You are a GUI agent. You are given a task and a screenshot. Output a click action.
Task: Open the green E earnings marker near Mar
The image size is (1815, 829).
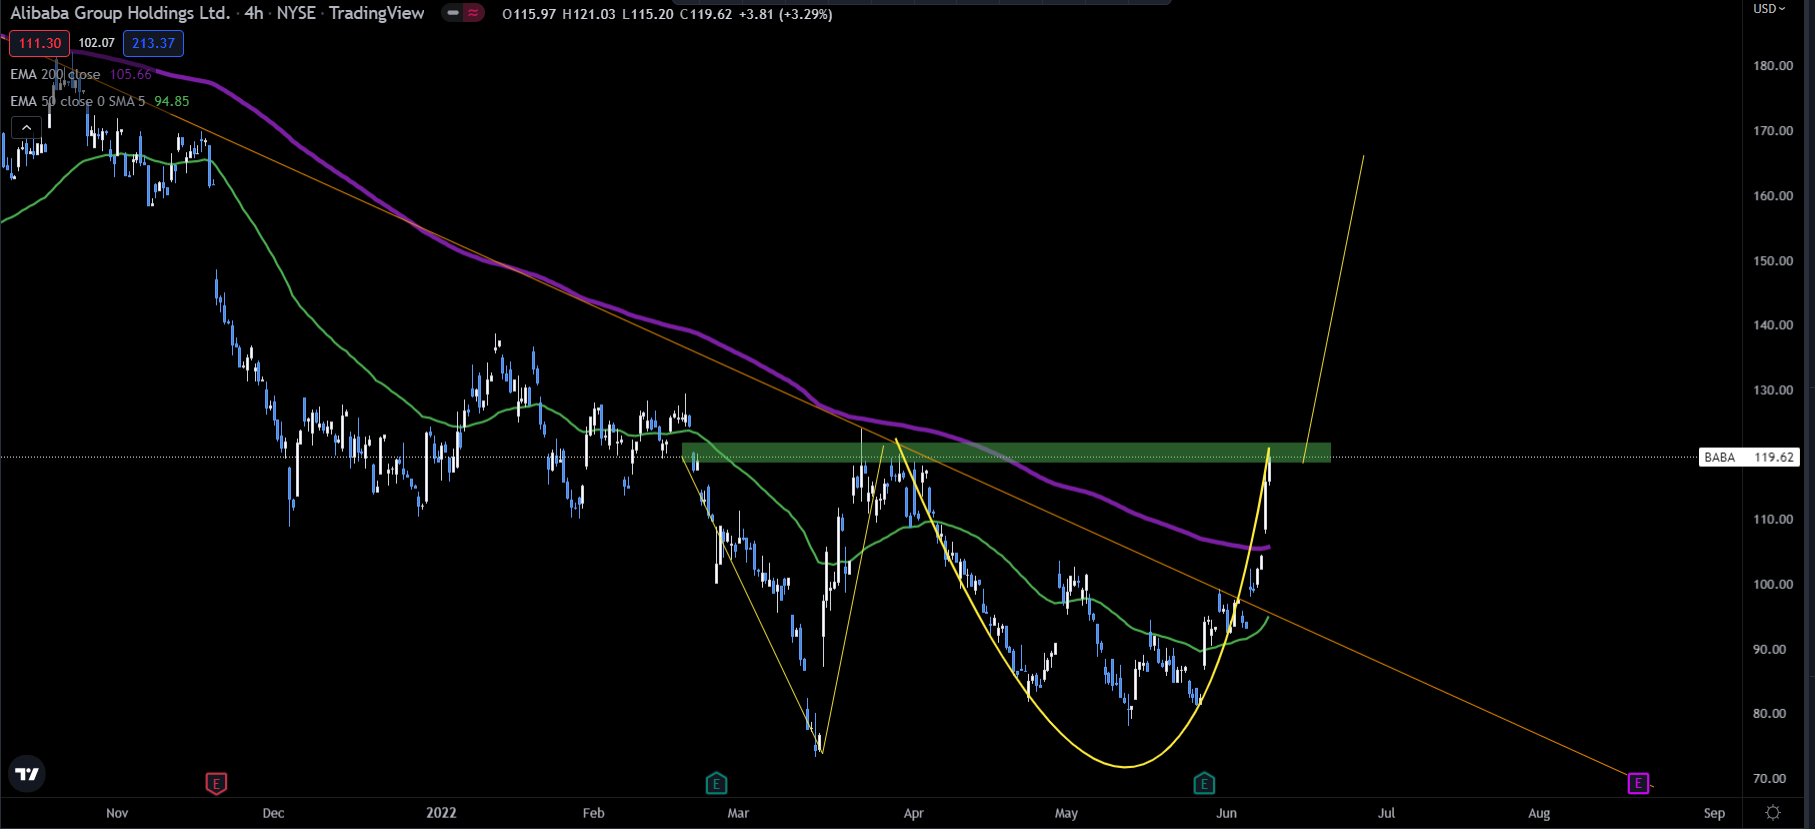[716, 783]
